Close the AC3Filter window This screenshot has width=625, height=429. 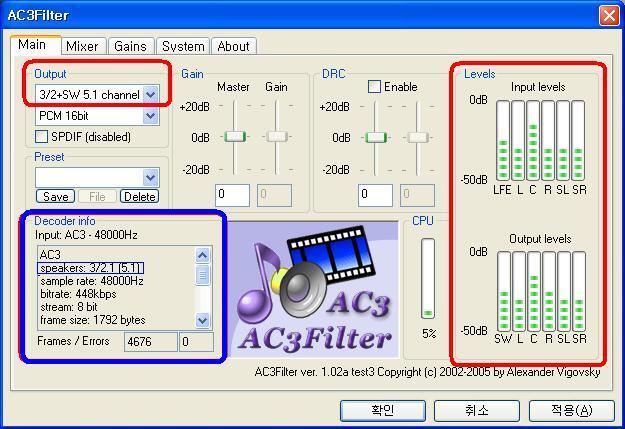(609, 16)
